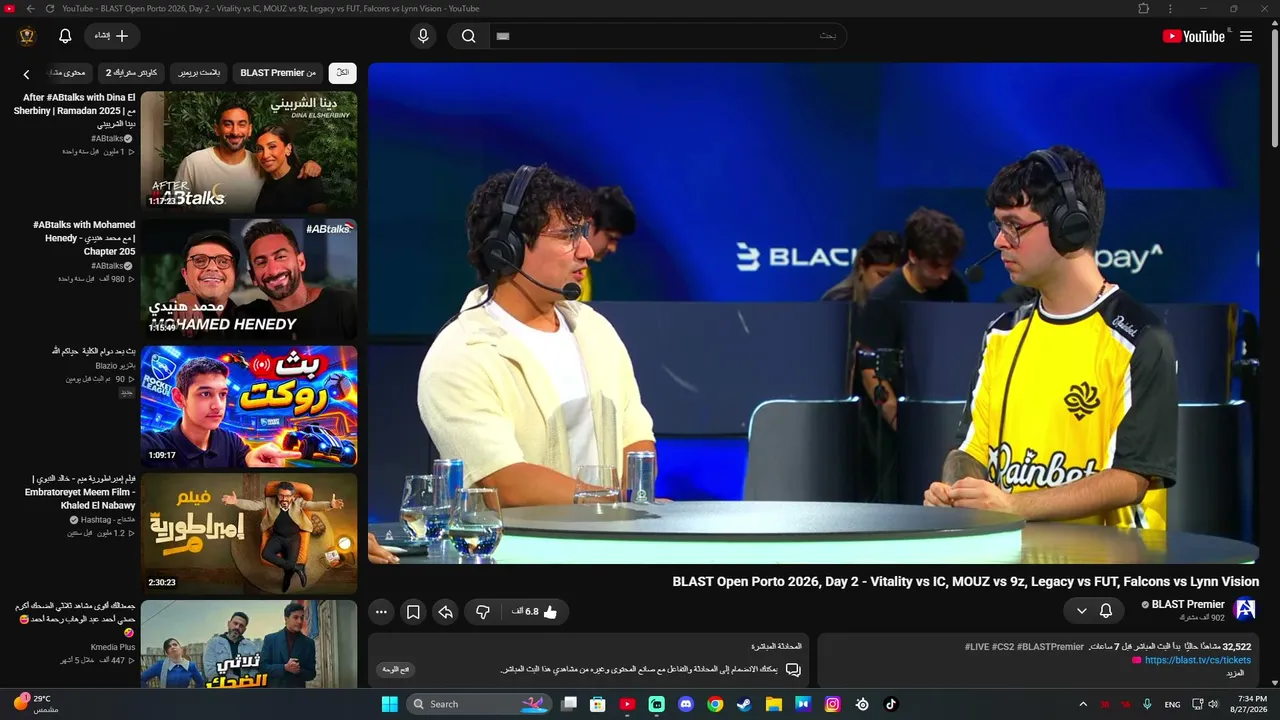Screen dimensions: 1280x720
Task: Open the Dina El Sherbiny ABtalks thumbnail
Action: 249,151
